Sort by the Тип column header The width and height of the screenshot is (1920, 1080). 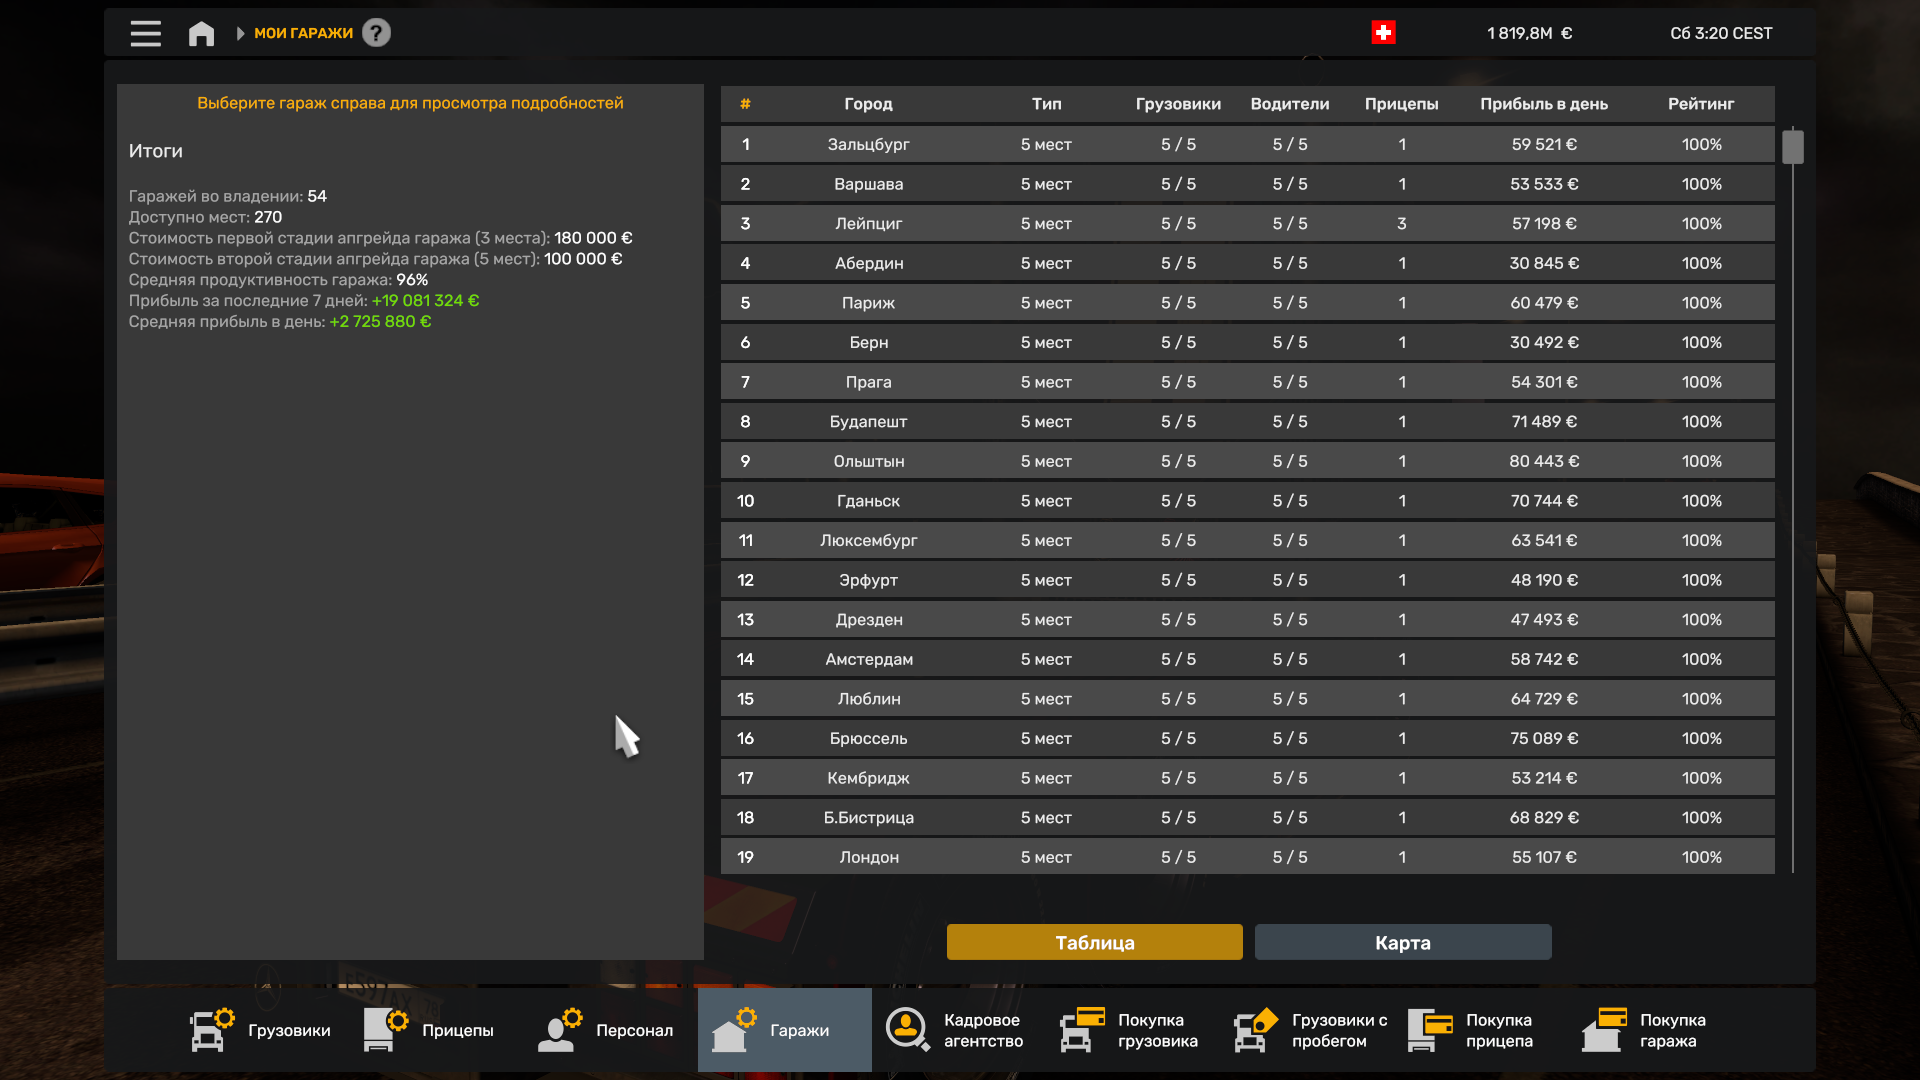pos(1046,104)
